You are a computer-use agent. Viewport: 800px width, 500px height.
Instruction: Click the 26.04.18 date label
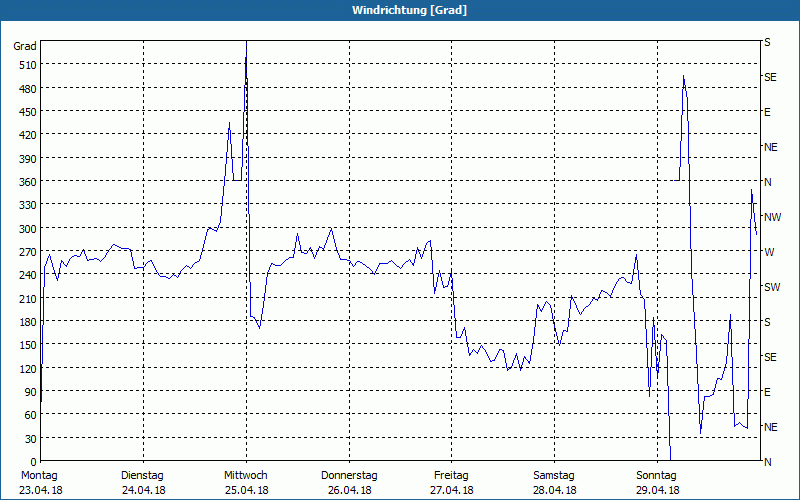click(349, 490)
